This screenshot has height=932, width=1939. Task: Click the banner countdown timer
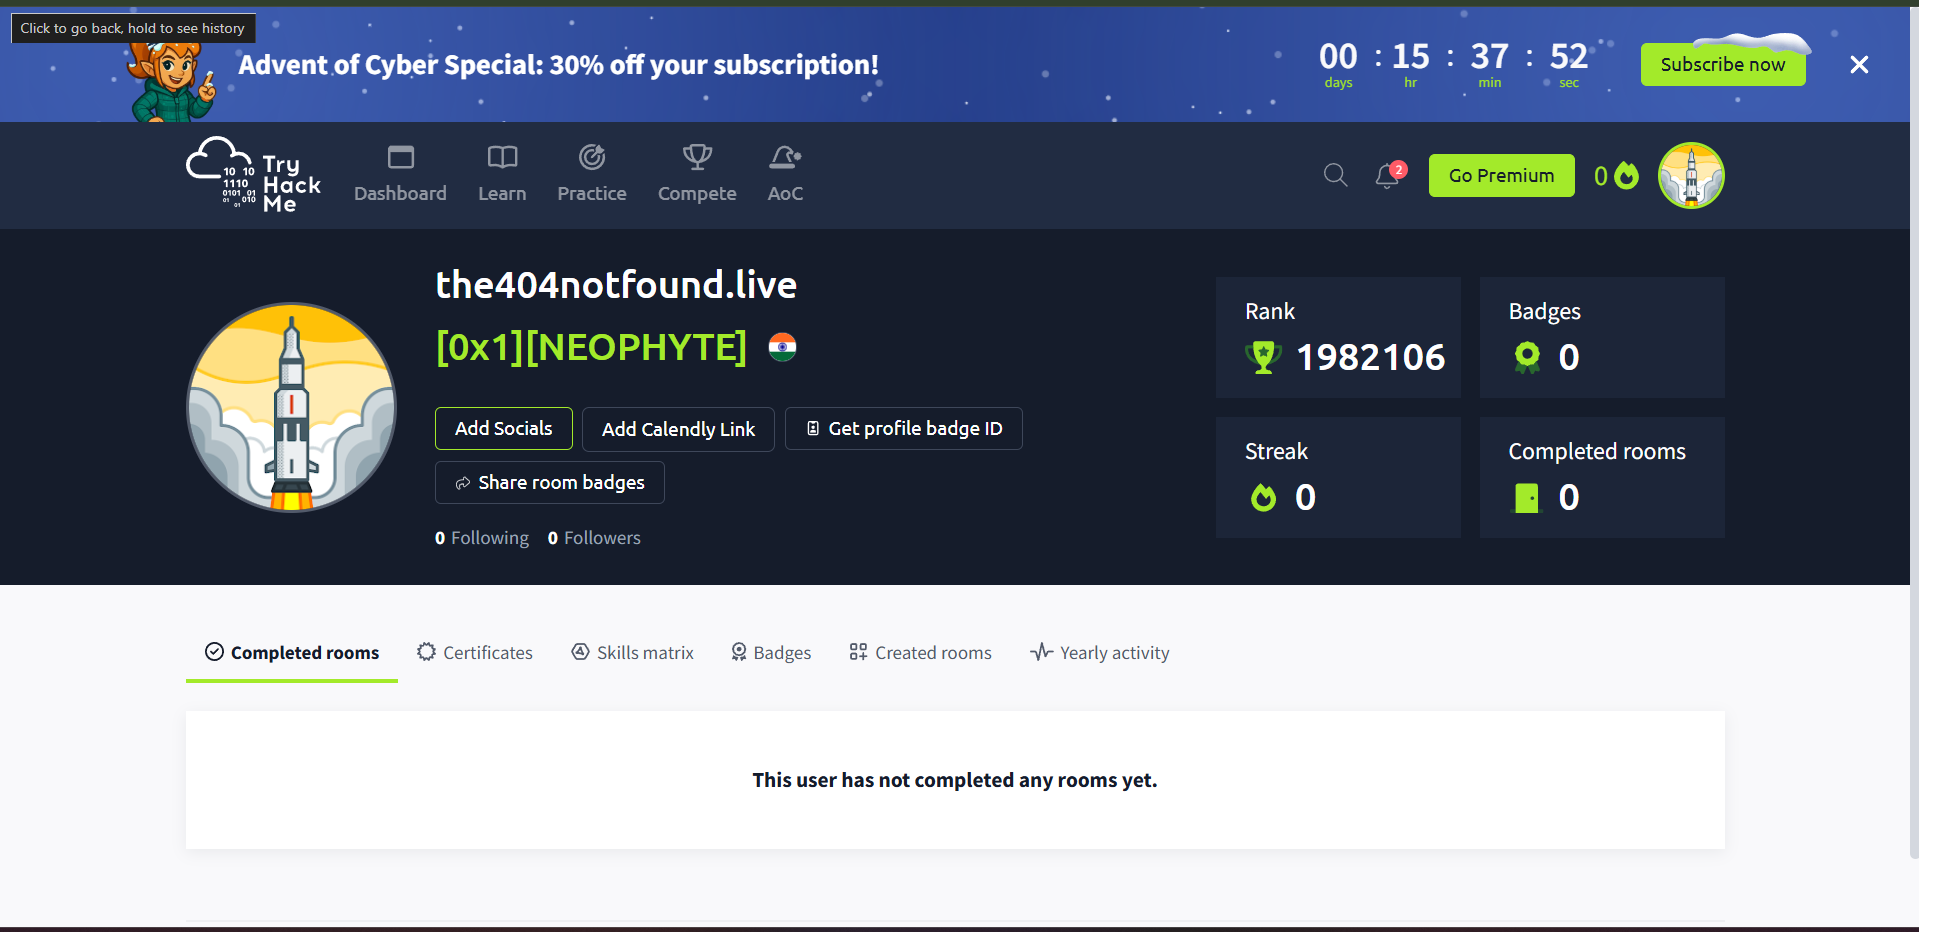coord(1453,64)
